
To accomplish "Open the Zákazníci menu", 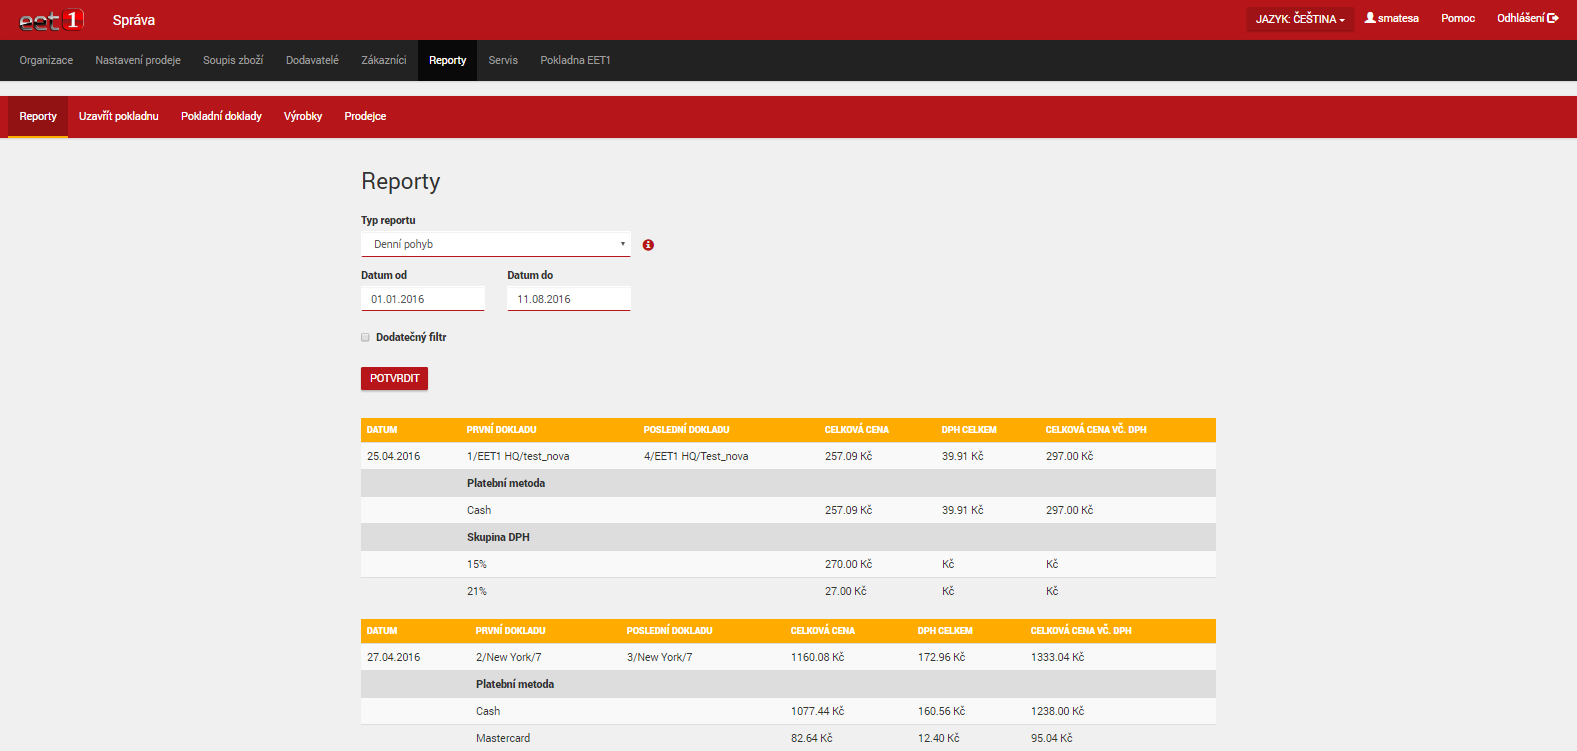I will pyautogui.click(x=384, y=60).
